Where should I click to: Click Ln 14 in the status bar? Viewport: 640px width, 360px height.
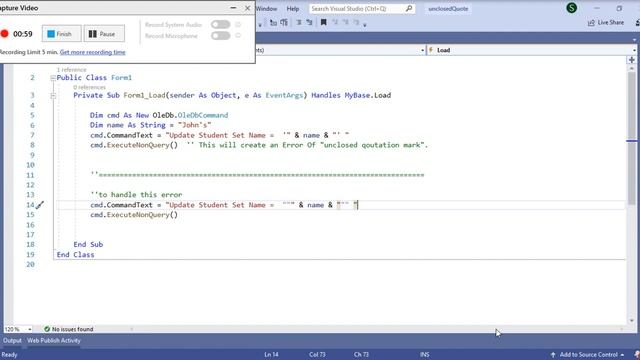coord(271,355)
